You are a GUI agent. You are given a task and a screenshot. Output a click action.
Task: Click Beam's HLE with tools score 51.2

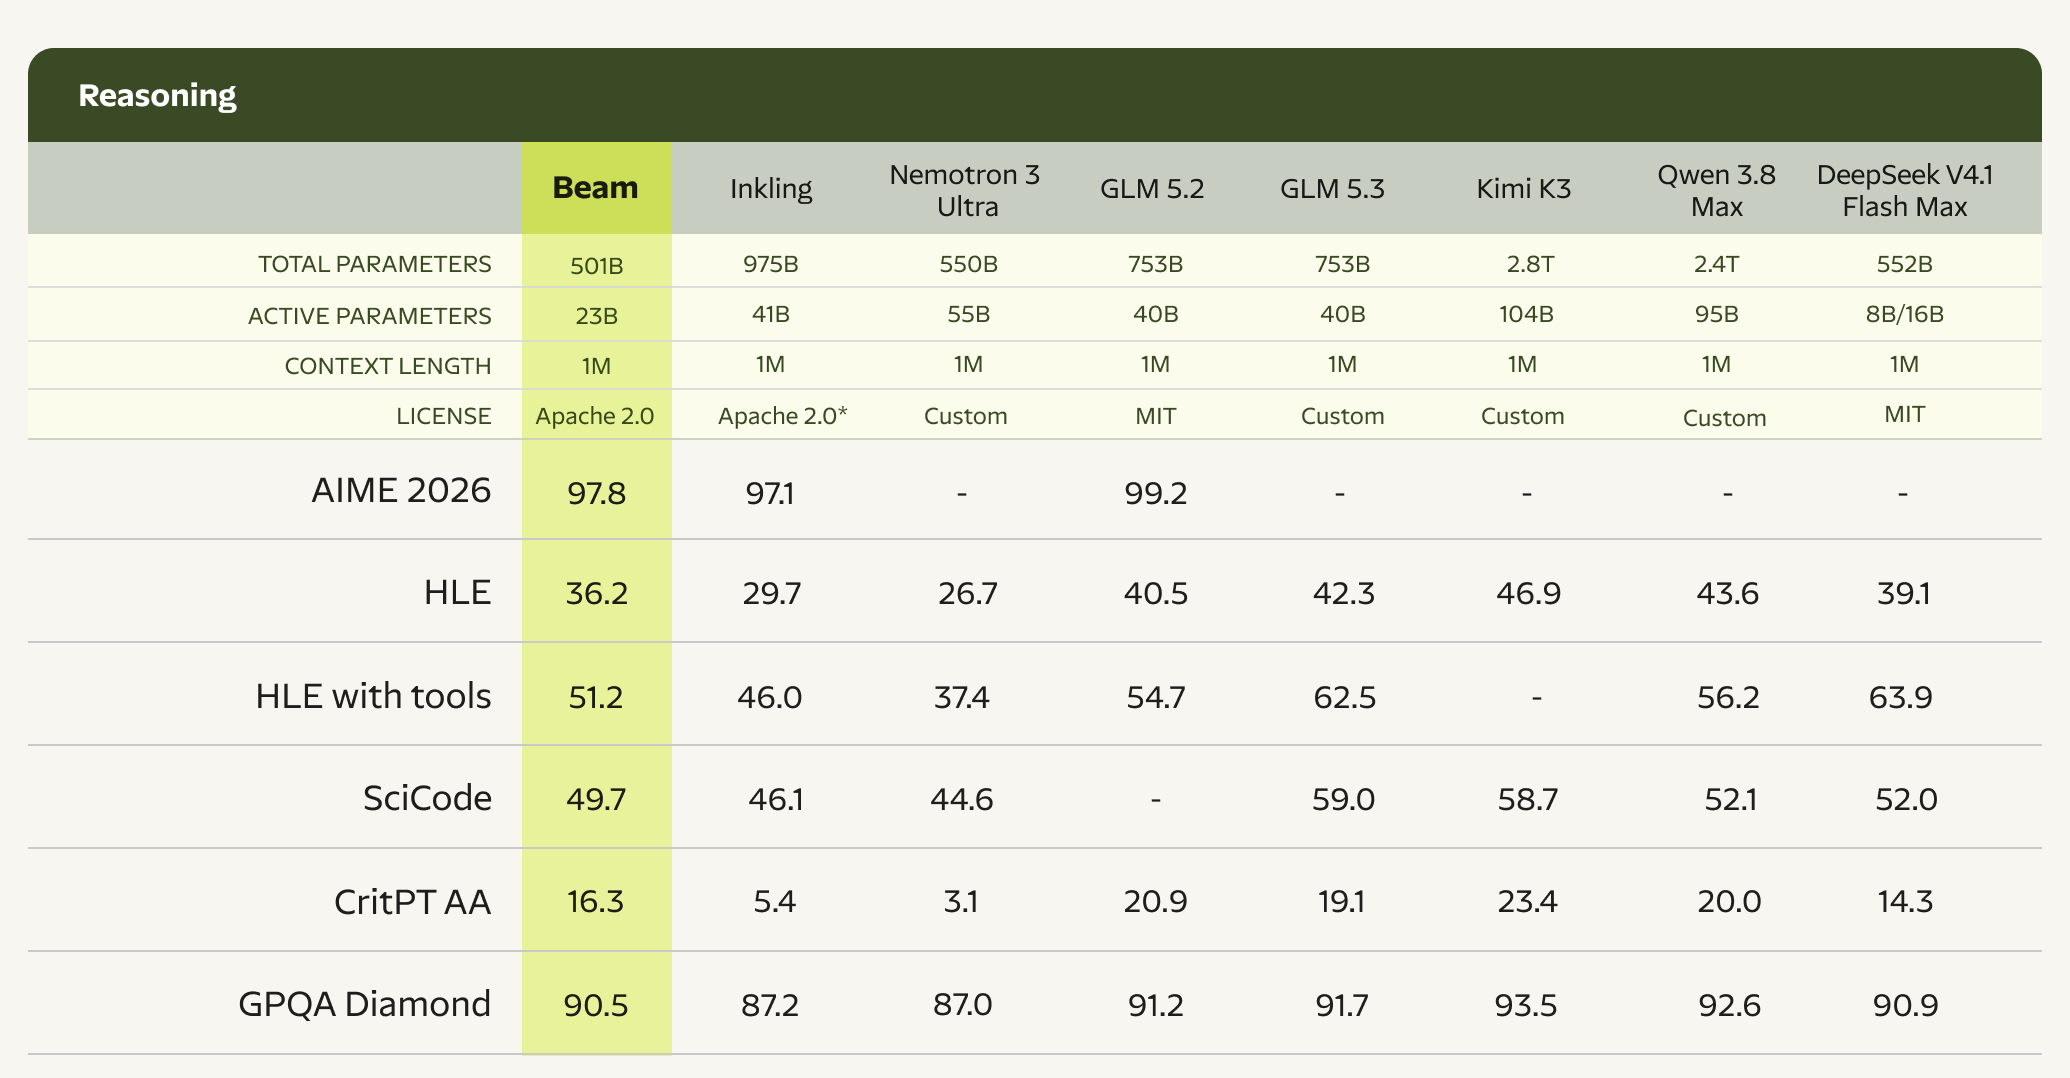[596, 697]
